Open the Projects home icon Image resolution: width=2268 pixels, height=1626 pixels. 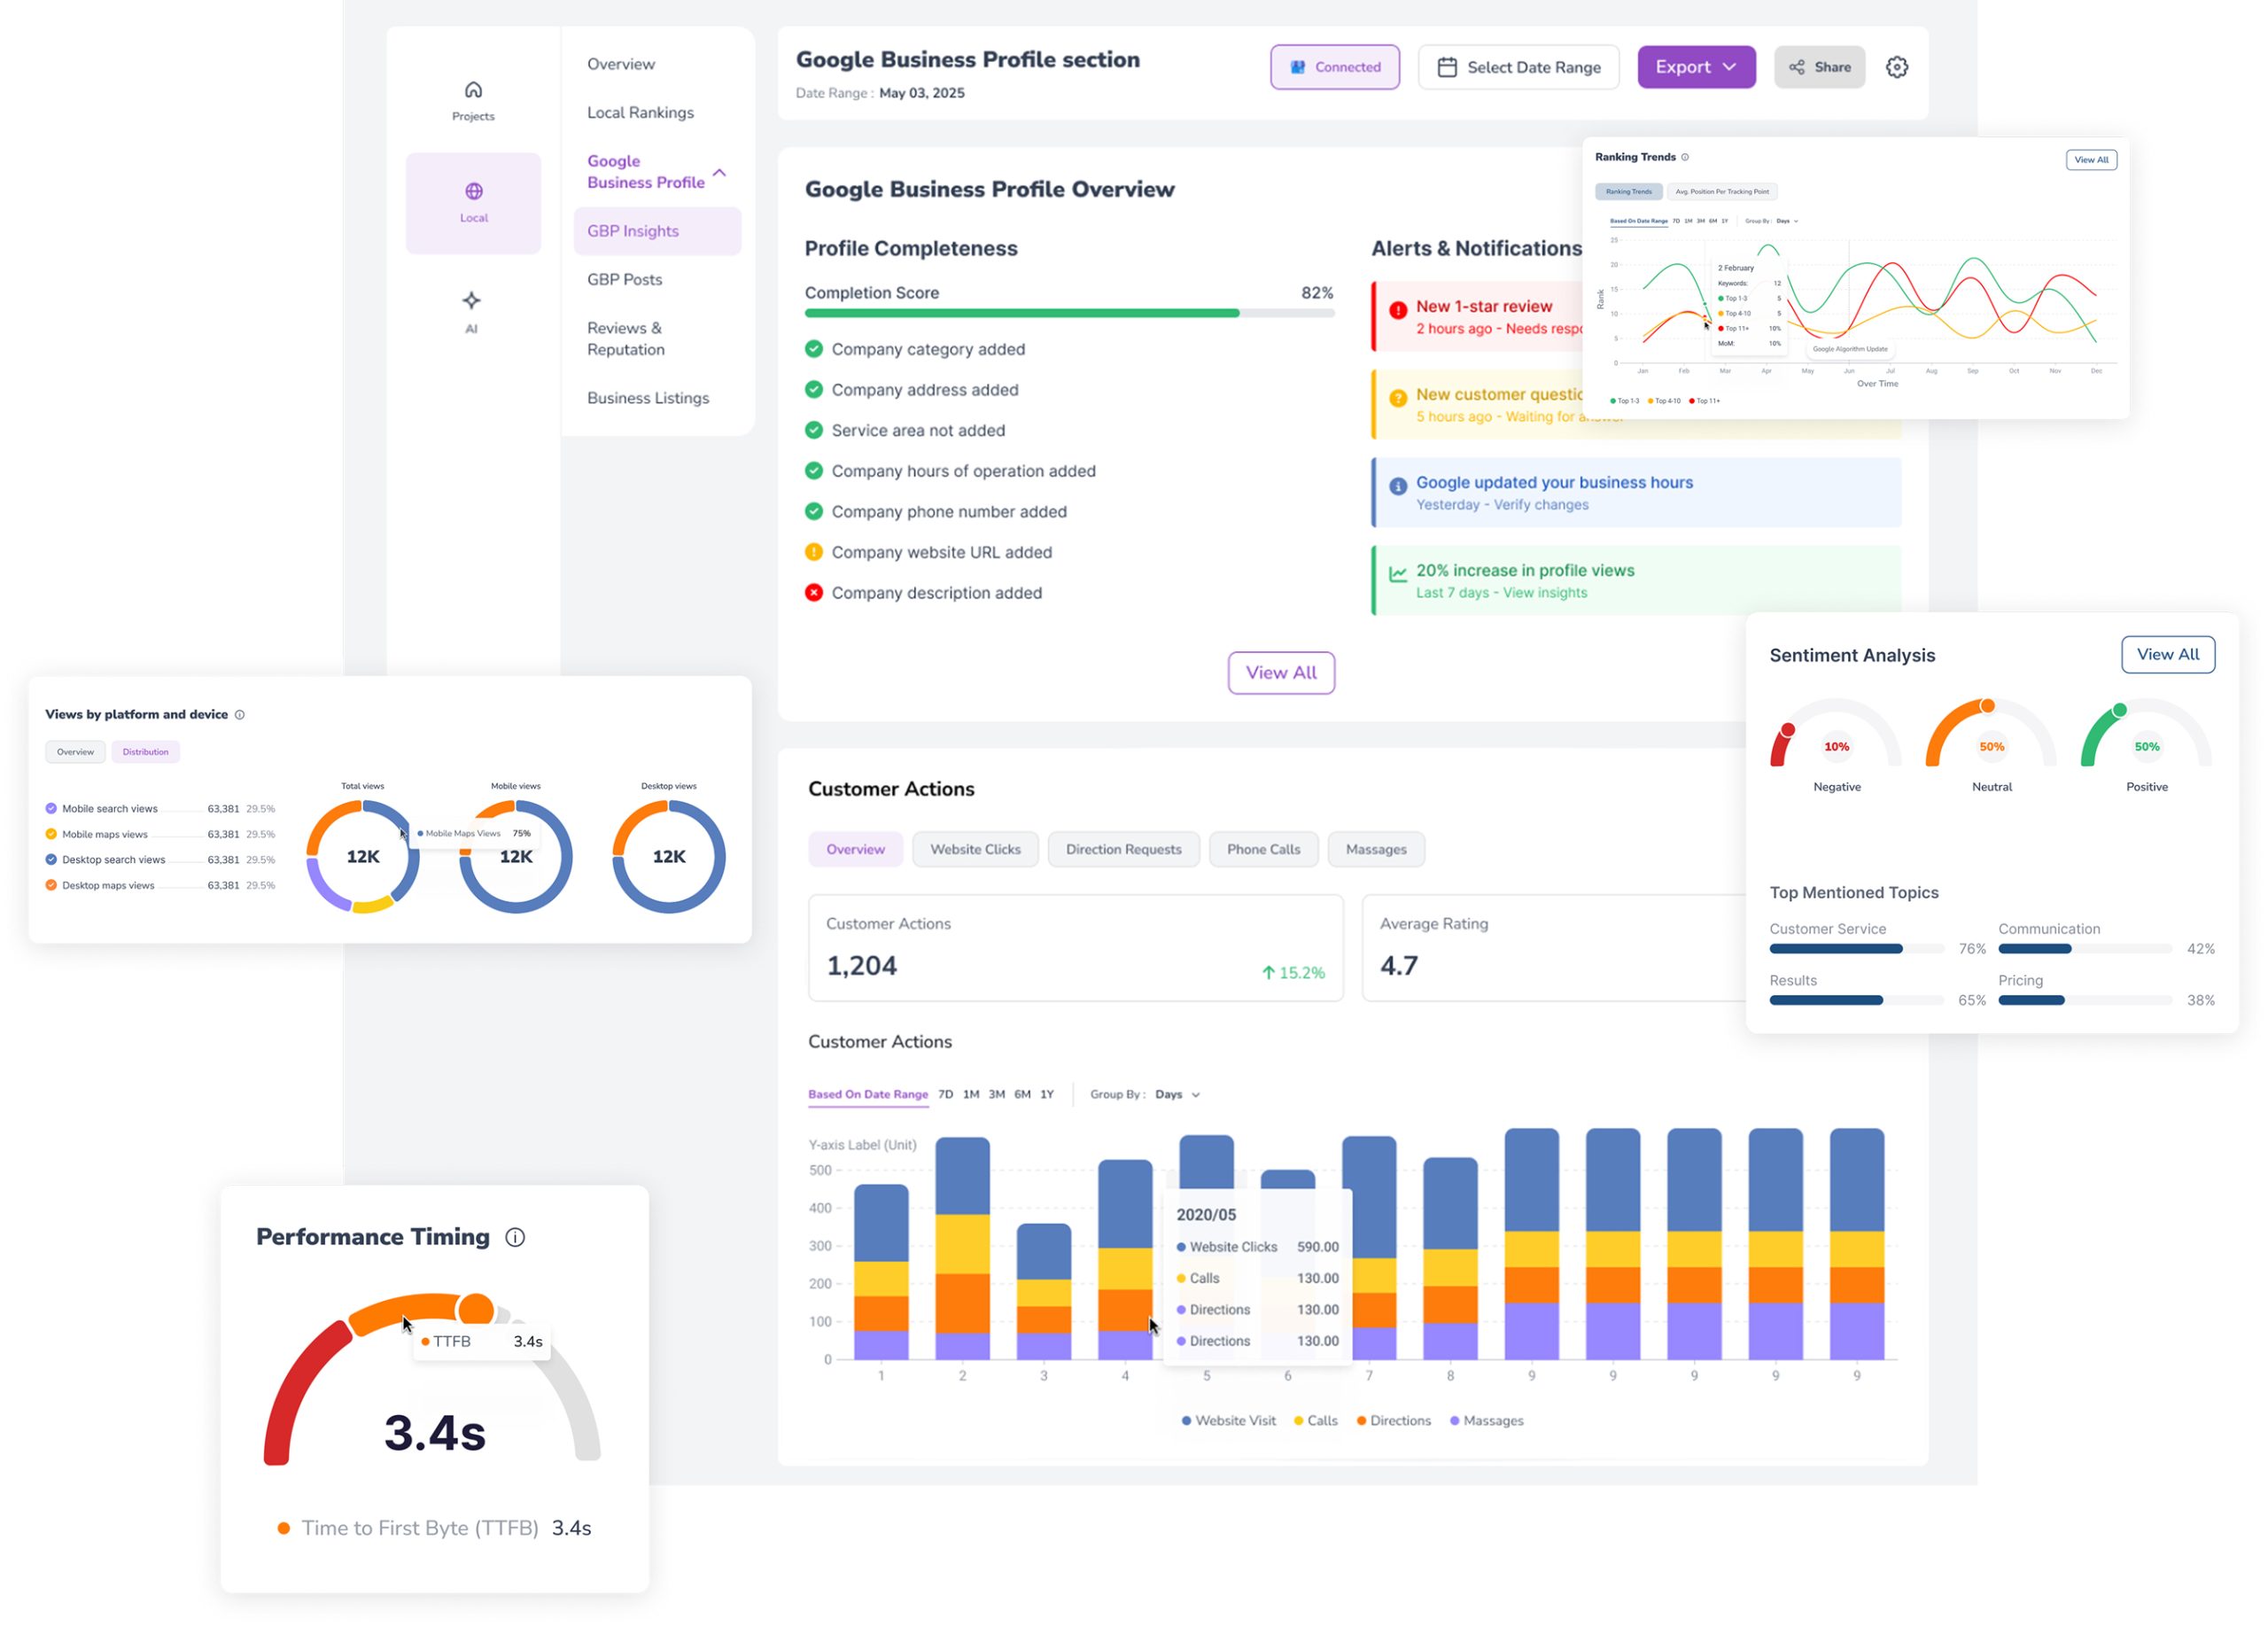point(473,90)
